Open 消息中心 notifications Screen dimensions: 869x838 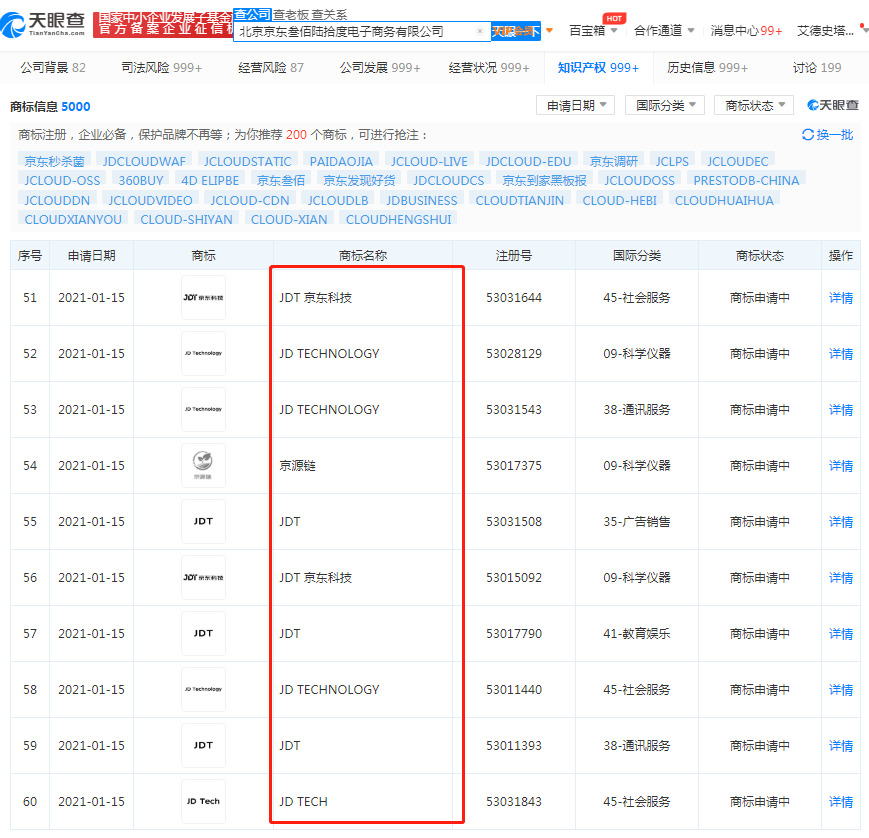(746, 30)
